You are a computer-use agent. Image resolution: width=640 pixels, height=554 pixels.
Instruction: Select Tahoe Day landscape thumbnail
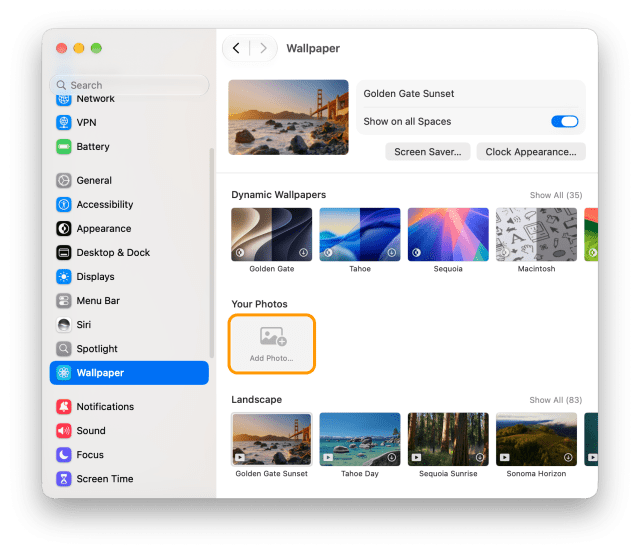pos(360,439)
